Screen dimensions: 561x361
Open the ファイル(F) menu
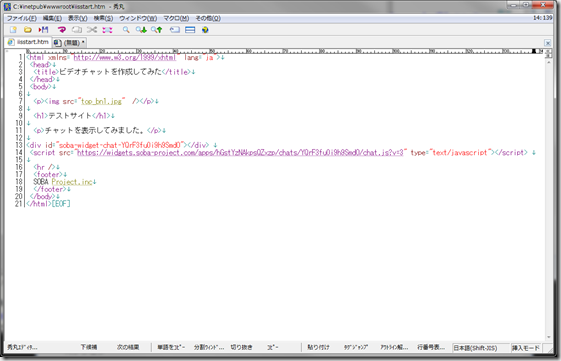point(22,18)
